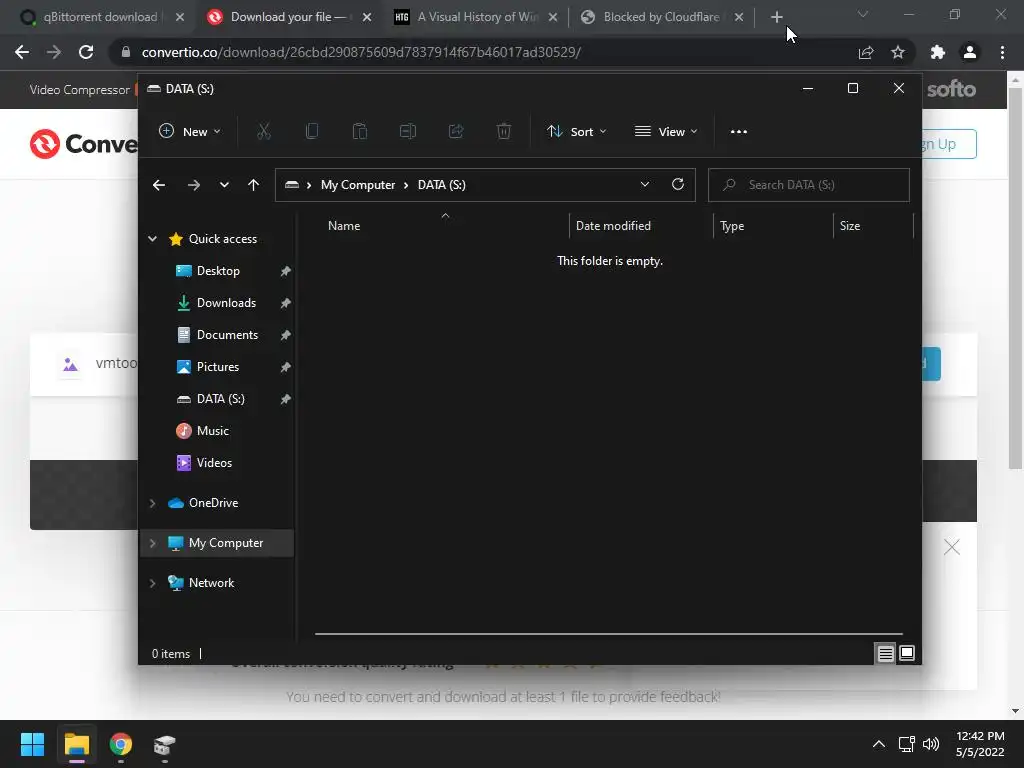
Task: Open the third pinned taskbar app
Action: [165, 744]
